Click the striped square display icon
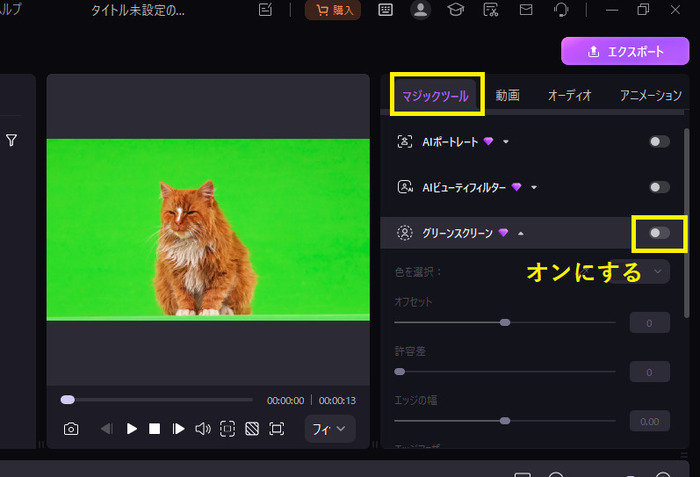The width and height of the screenshot is (700, 477). pos(252,429)
